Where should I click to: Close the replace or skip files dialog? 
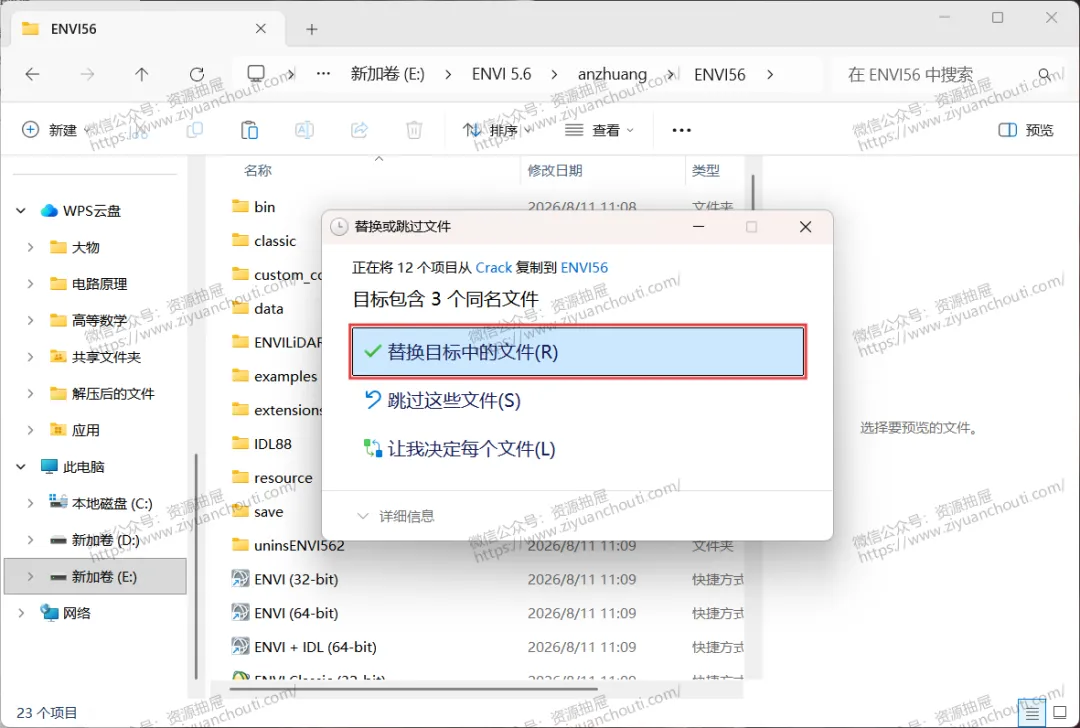point(805,227)
